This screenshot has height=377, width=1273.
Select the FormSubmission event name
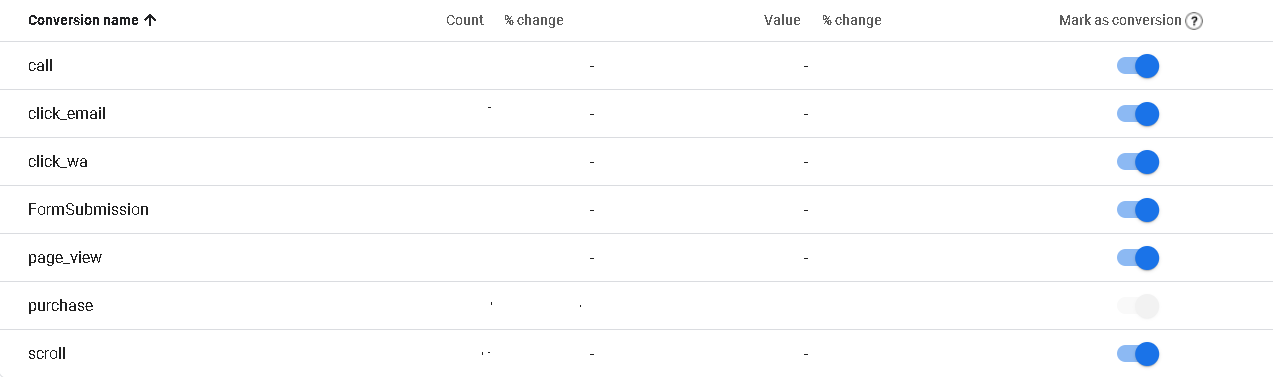click(88, 210)
